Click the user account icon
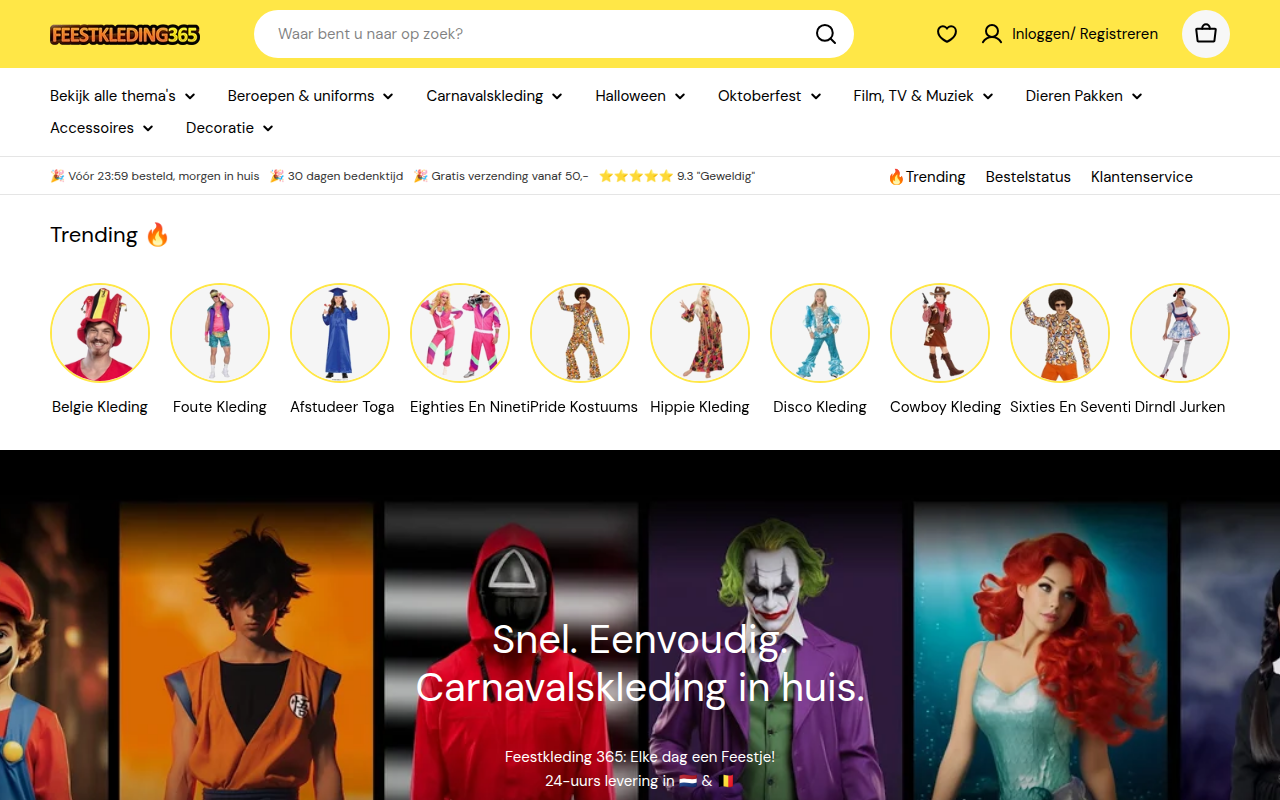 point(992,34)
